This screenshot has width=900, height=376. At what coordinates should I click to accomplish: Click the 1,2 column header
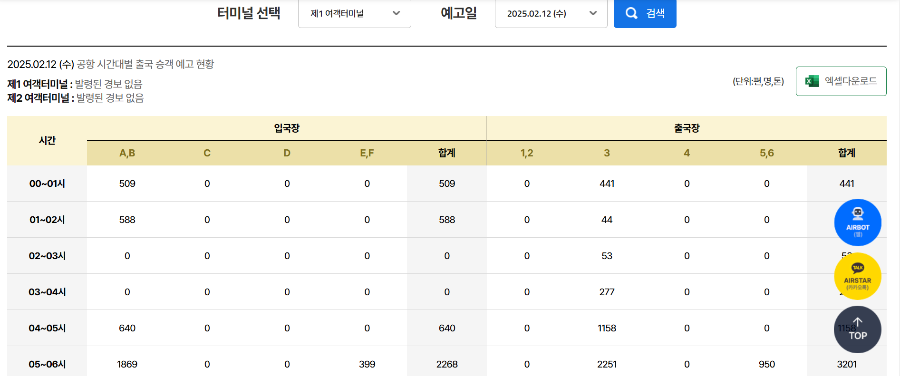(x=527, y=153)
